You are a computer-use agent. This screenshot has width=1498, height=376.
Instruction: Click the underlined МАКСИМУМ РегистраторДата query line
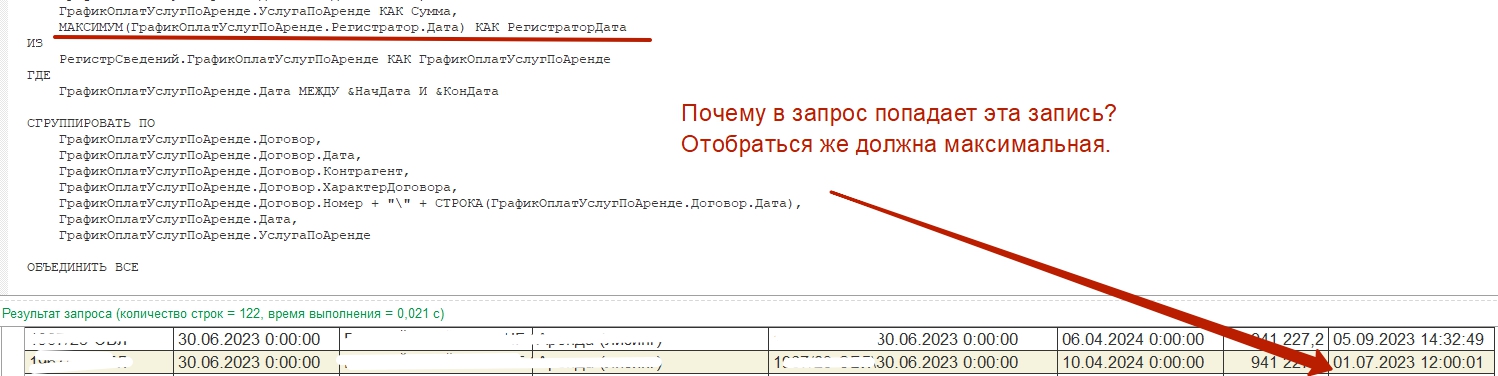click(342, 27)
